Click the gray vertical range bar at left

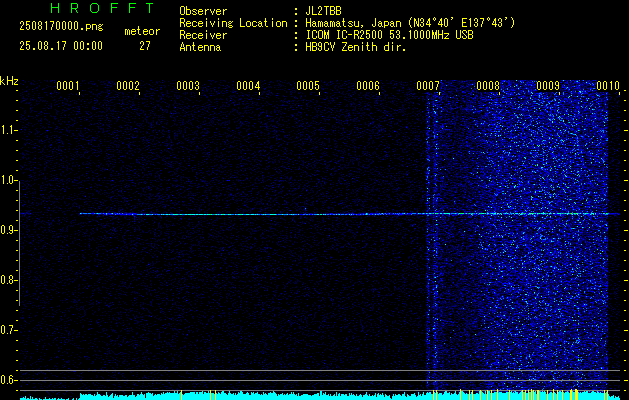coord(20,243)
